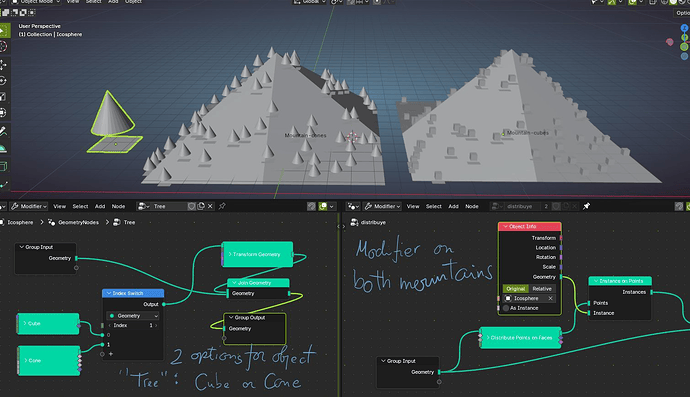Image resolution: width=690 pixels, height=397 pixels.
Task: Open View menu in left node editor
Action: 59,206
